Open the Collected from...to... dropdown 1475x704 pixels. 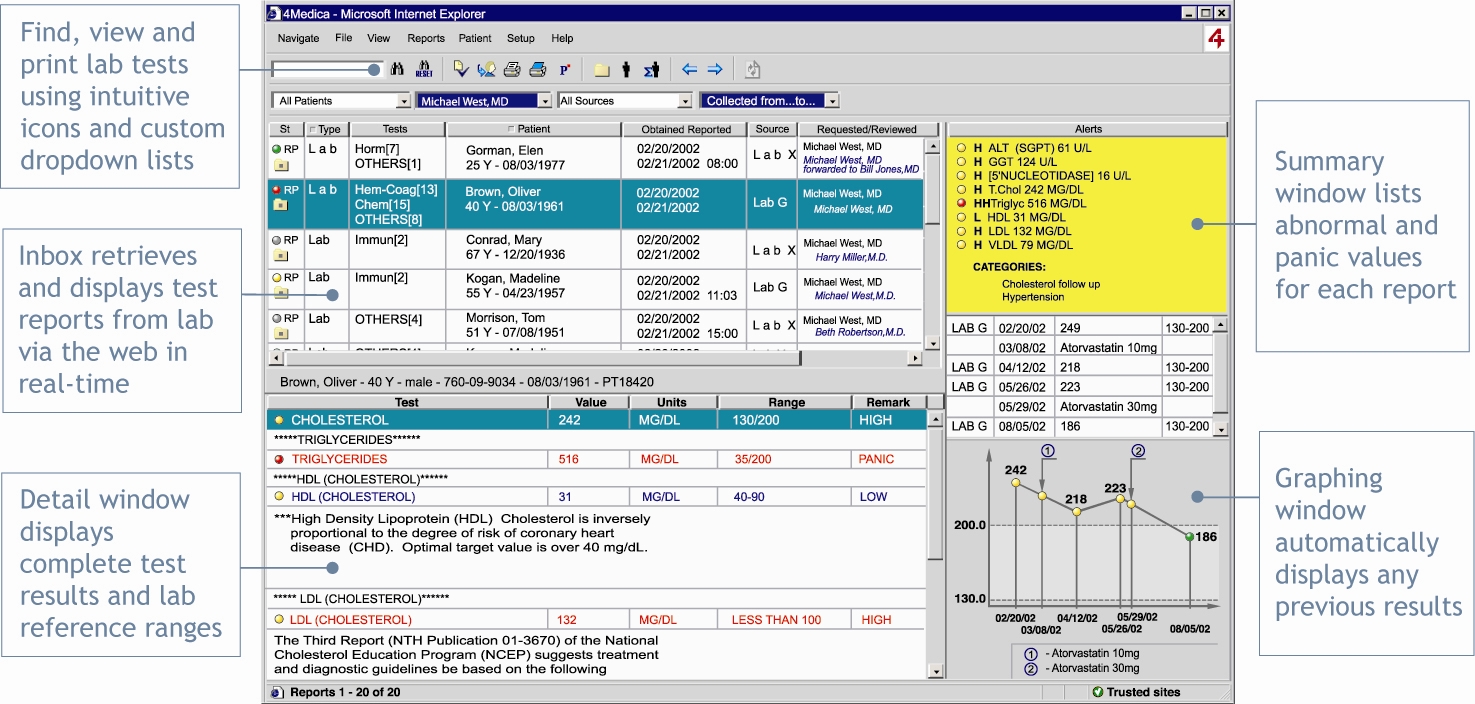[x=770, y=101]
